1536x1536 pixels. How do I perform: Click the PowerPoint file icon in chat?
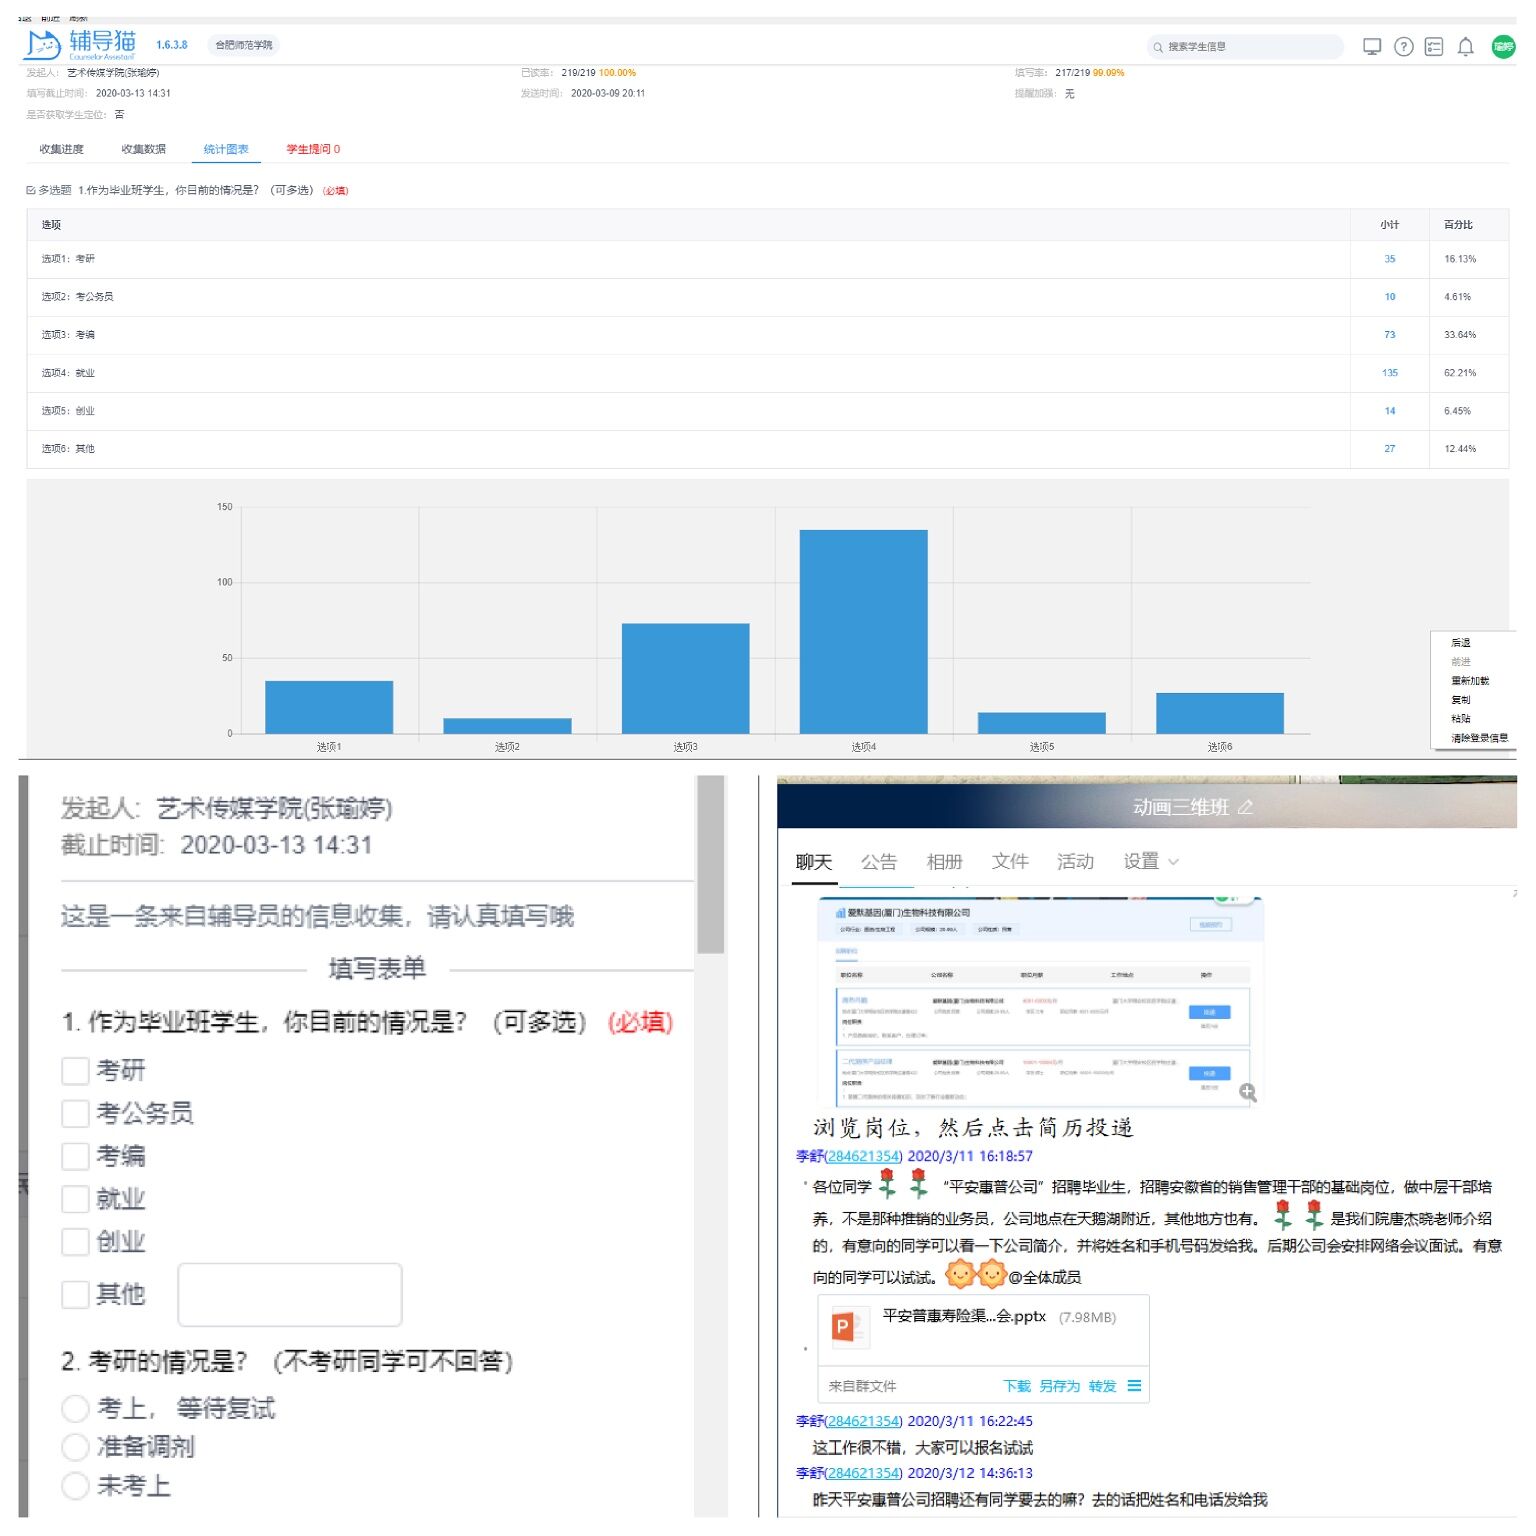pos(844,1327)
